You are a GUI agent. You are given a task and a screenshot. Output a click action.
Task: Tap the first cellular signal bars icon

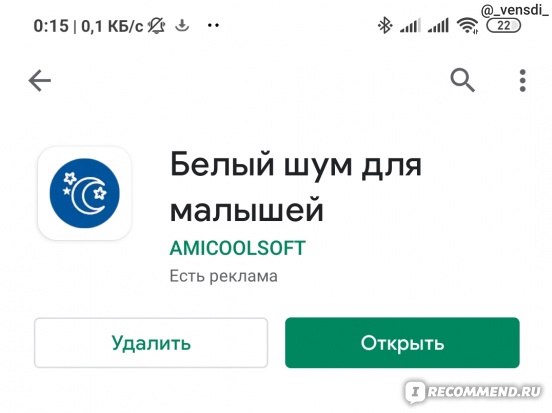tap(410, 26)
